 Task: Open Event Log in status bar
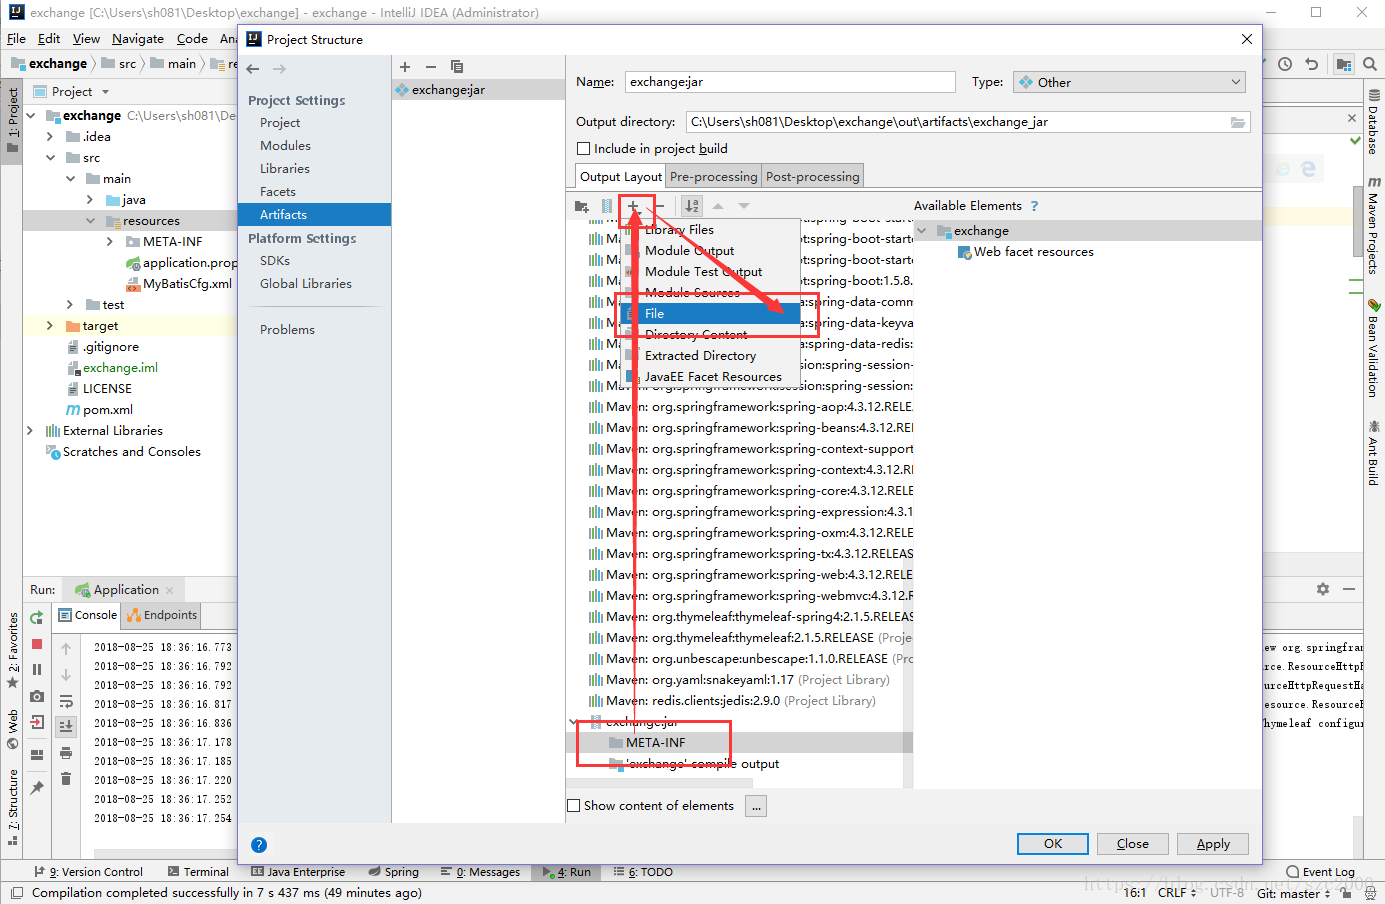tap(1320, 872)
